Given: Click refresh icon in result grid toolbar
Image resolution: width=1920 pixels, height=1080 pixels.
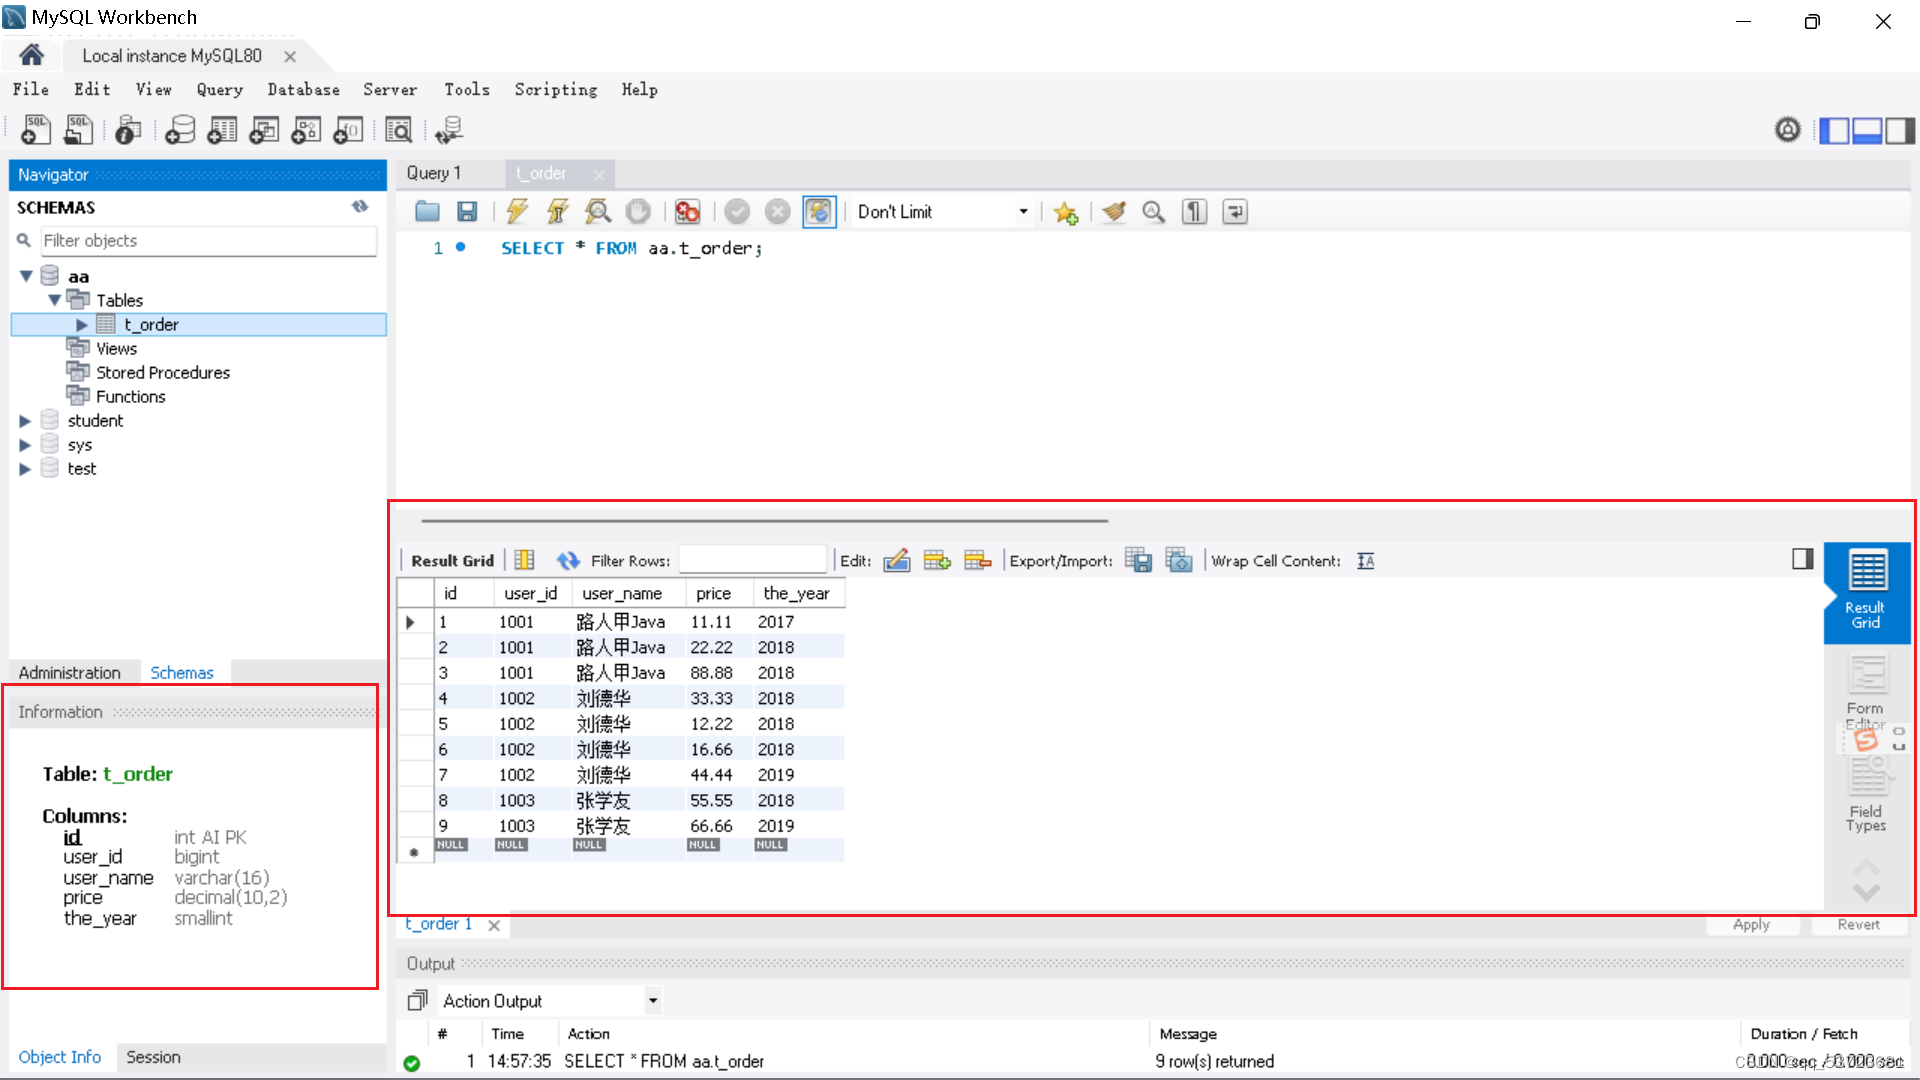Looking at the screenshot, I should 568,561.
